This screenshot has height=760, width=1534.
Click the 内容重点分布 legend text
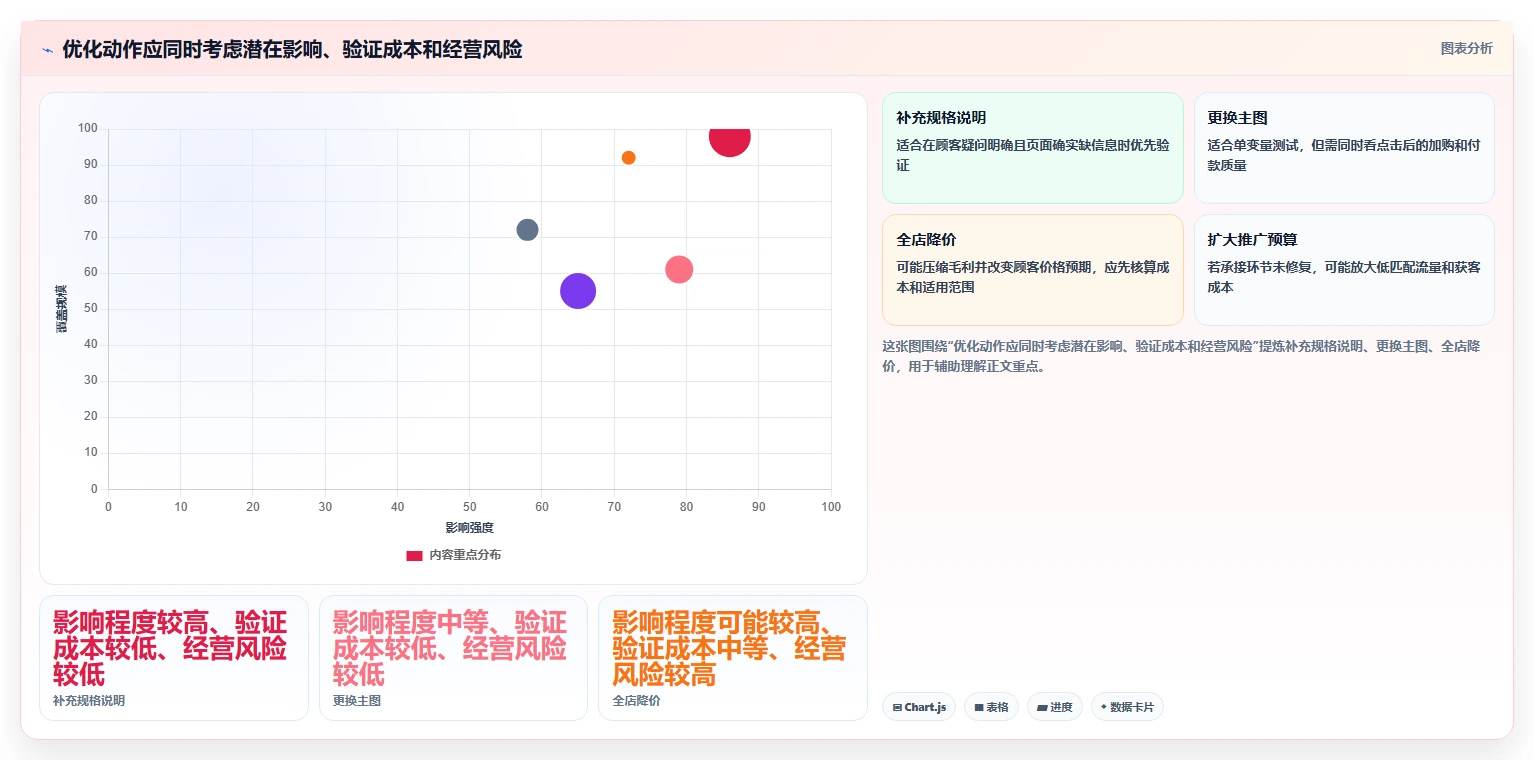point(465,555)
